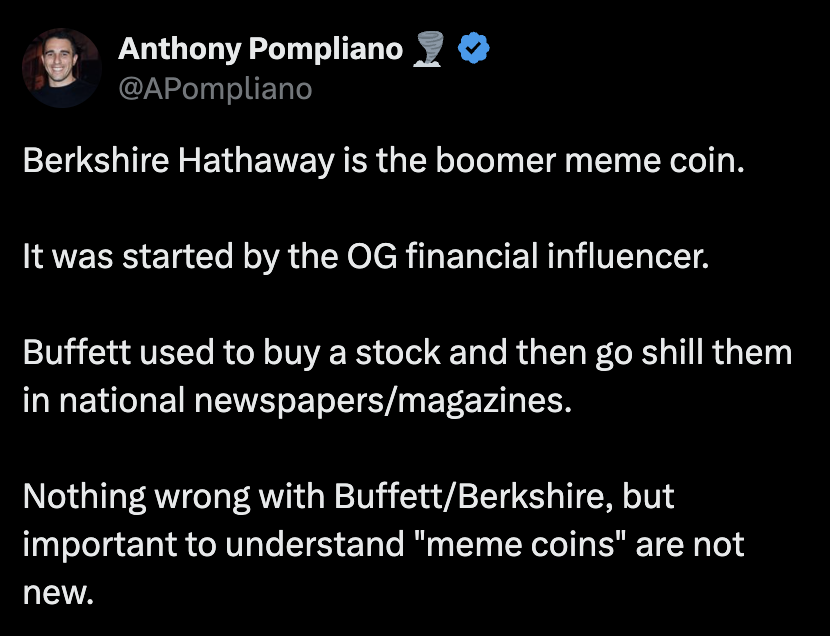The image size is (830, 636).
Task: Click the Anthony Pompliano display name
Action: (x=260, y=49)
